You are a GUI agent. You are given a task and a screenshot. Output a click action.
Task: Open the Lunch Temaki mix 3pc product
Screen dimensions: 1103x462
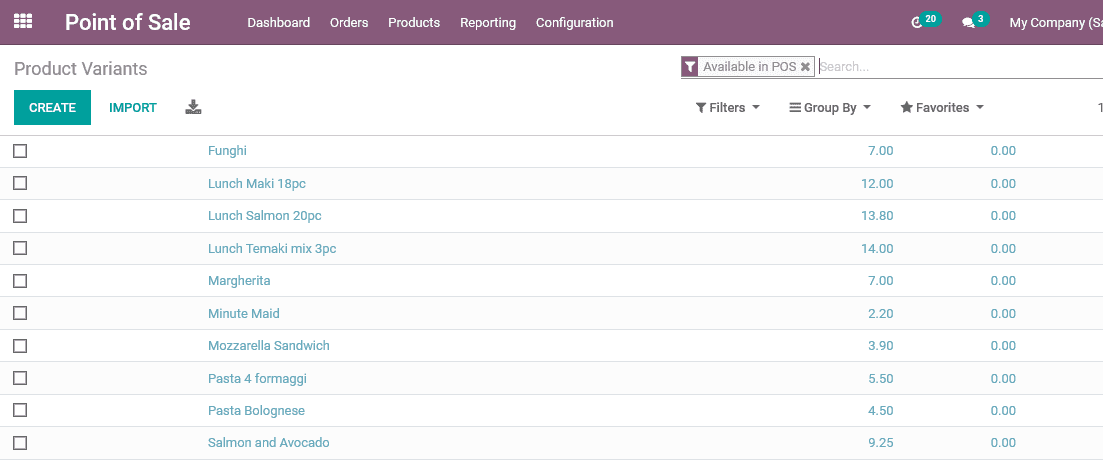point(272,248)
